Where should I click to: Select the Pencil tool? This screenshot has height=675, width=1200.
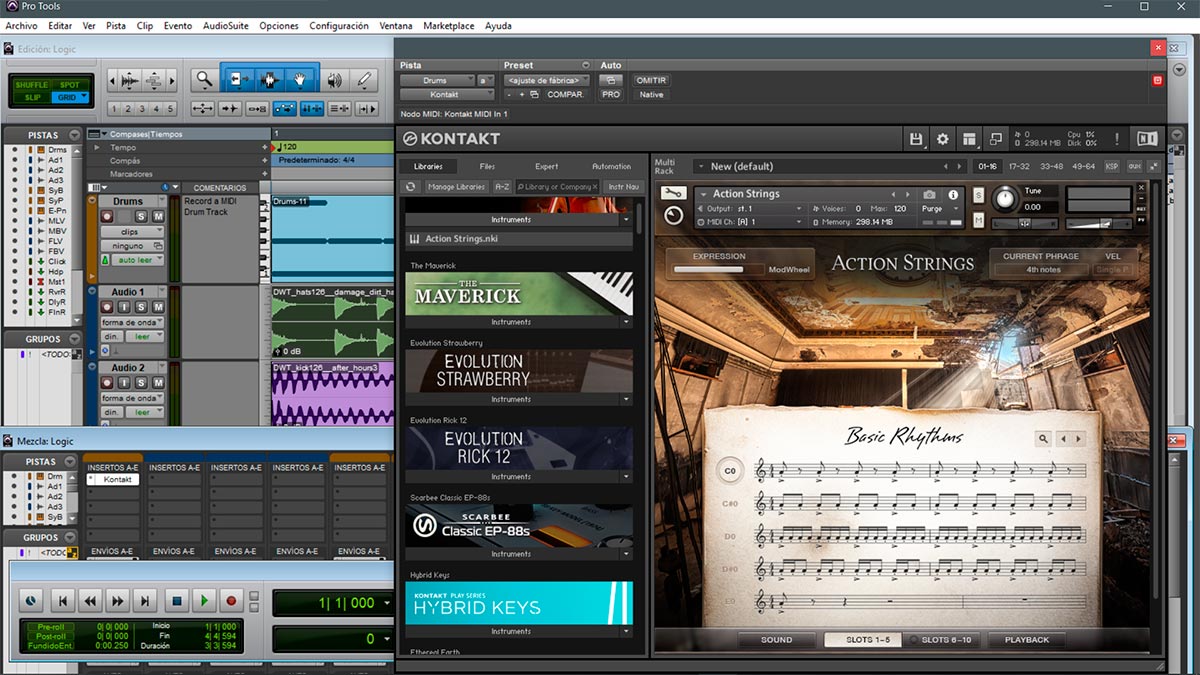(365, 80)
